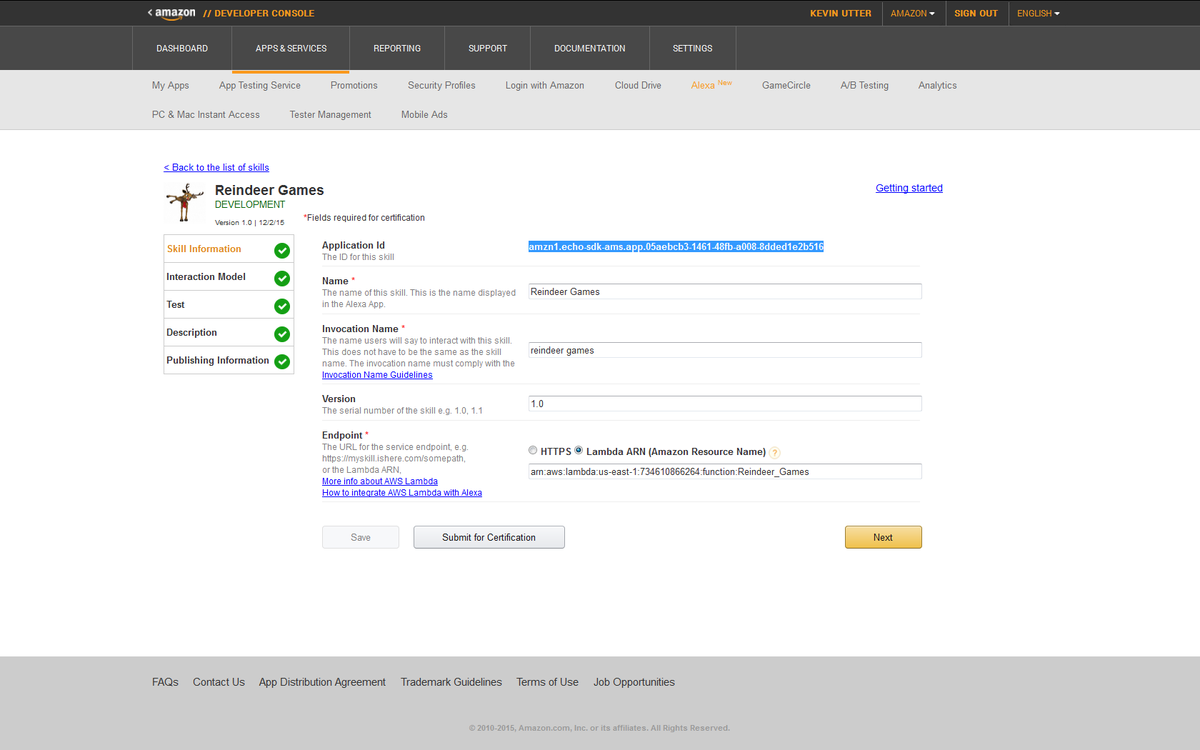Open GameCircle section
1200x750 pixels.
pyautogui.click(x=786, y=85)
